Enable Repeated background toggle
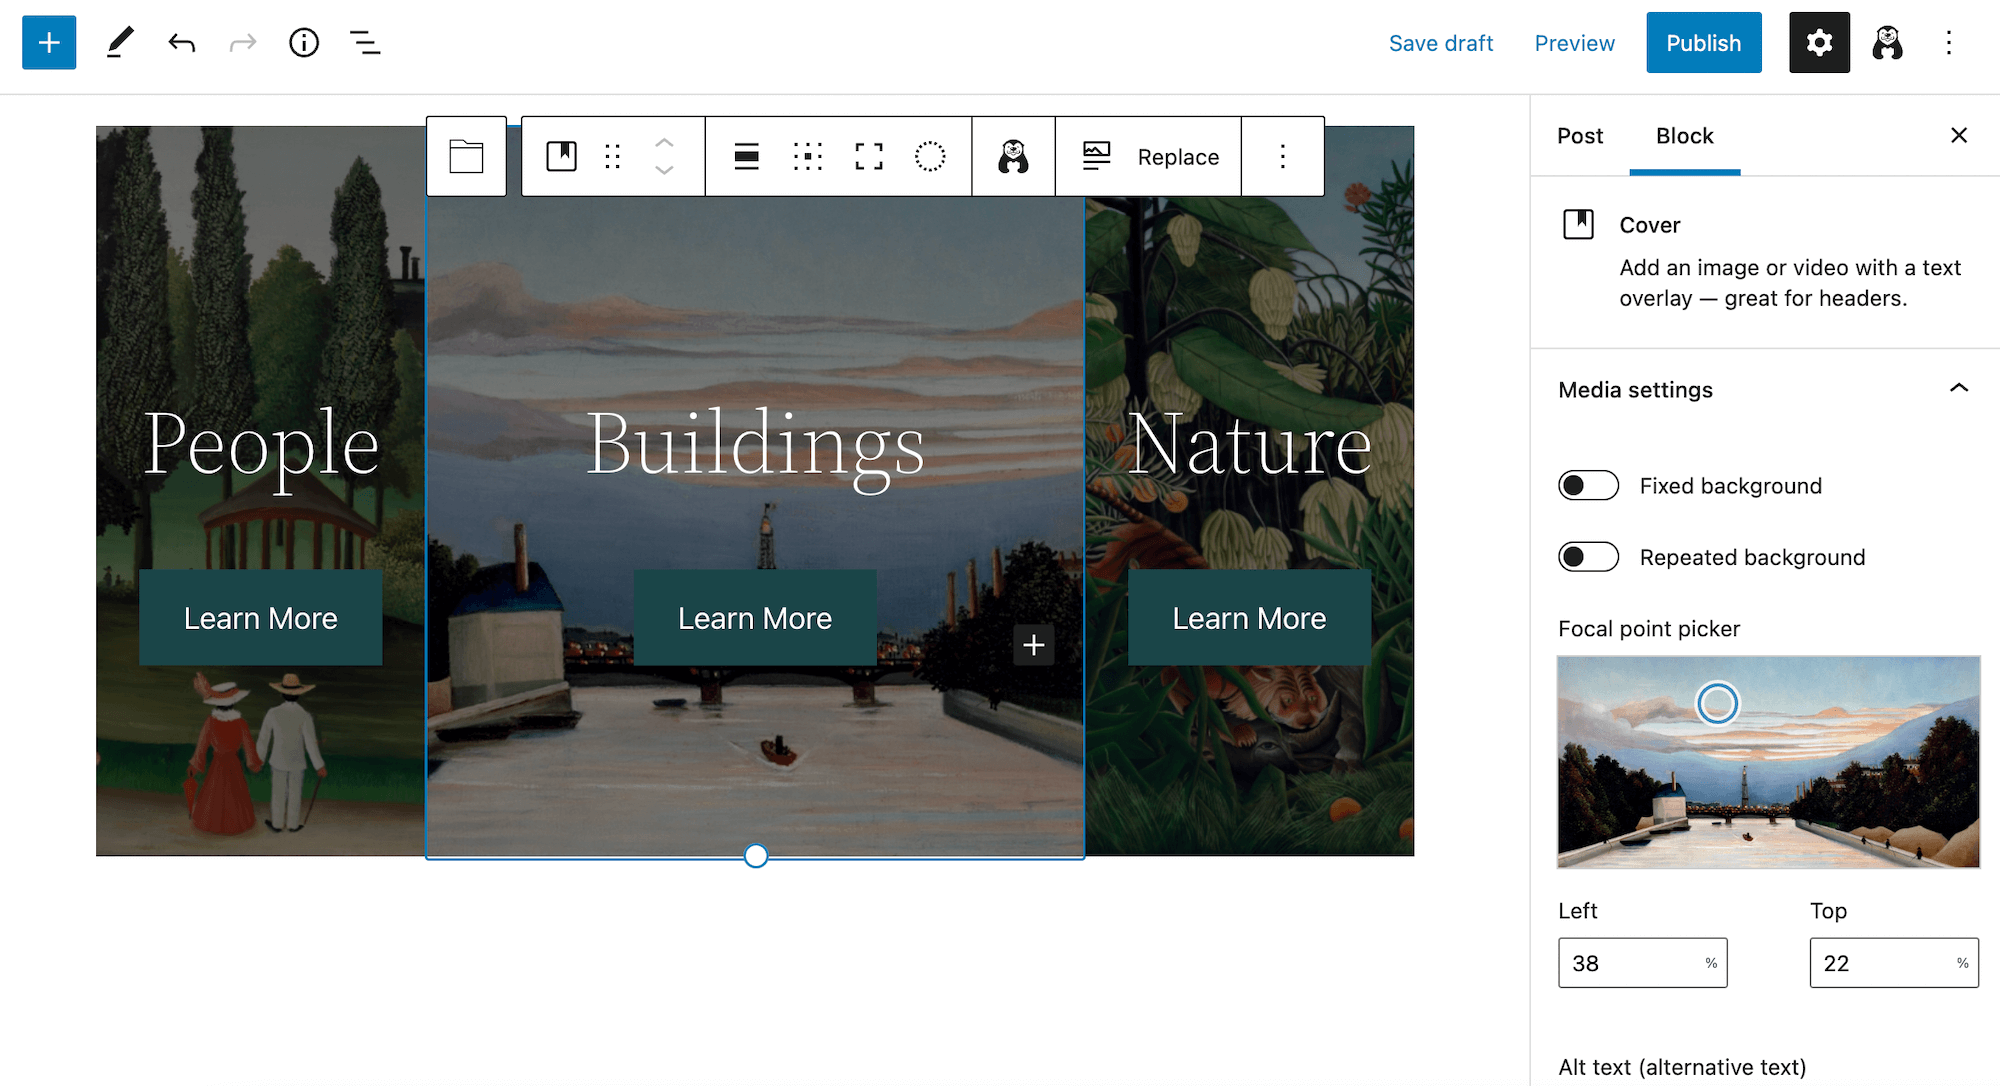 tap(1588, 557)
